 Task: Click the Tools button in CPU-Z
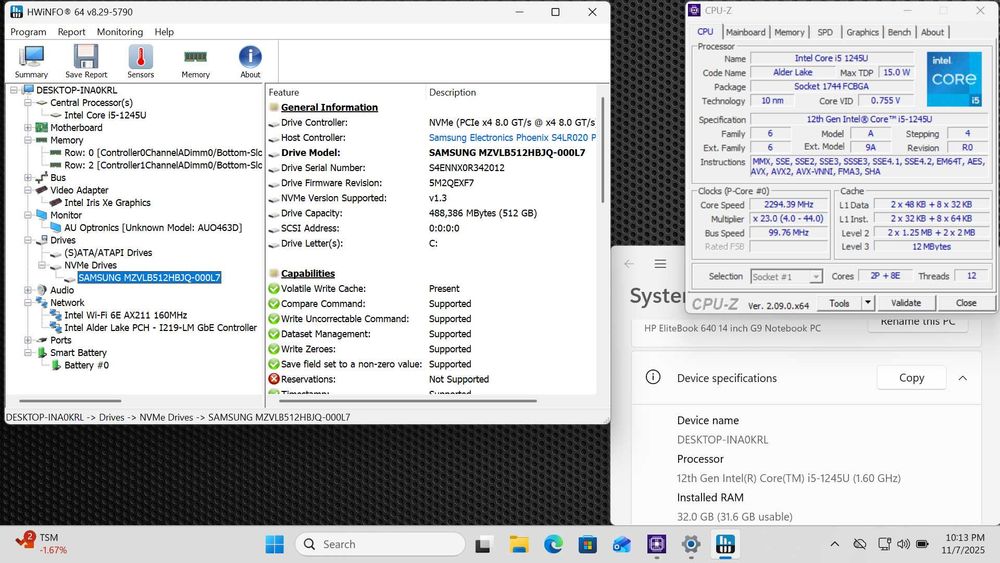click(x=839, y=303)
